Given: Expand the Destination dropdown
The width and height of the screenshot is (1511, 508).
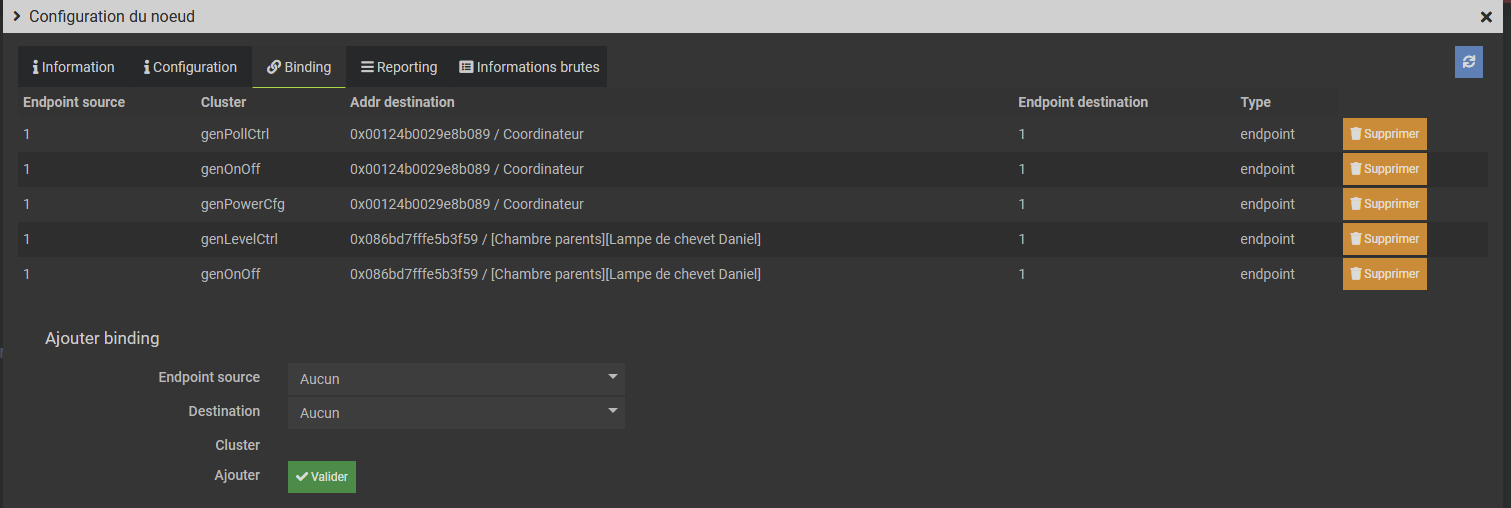Looking at the screenshot, I should [x=456, y=413].
